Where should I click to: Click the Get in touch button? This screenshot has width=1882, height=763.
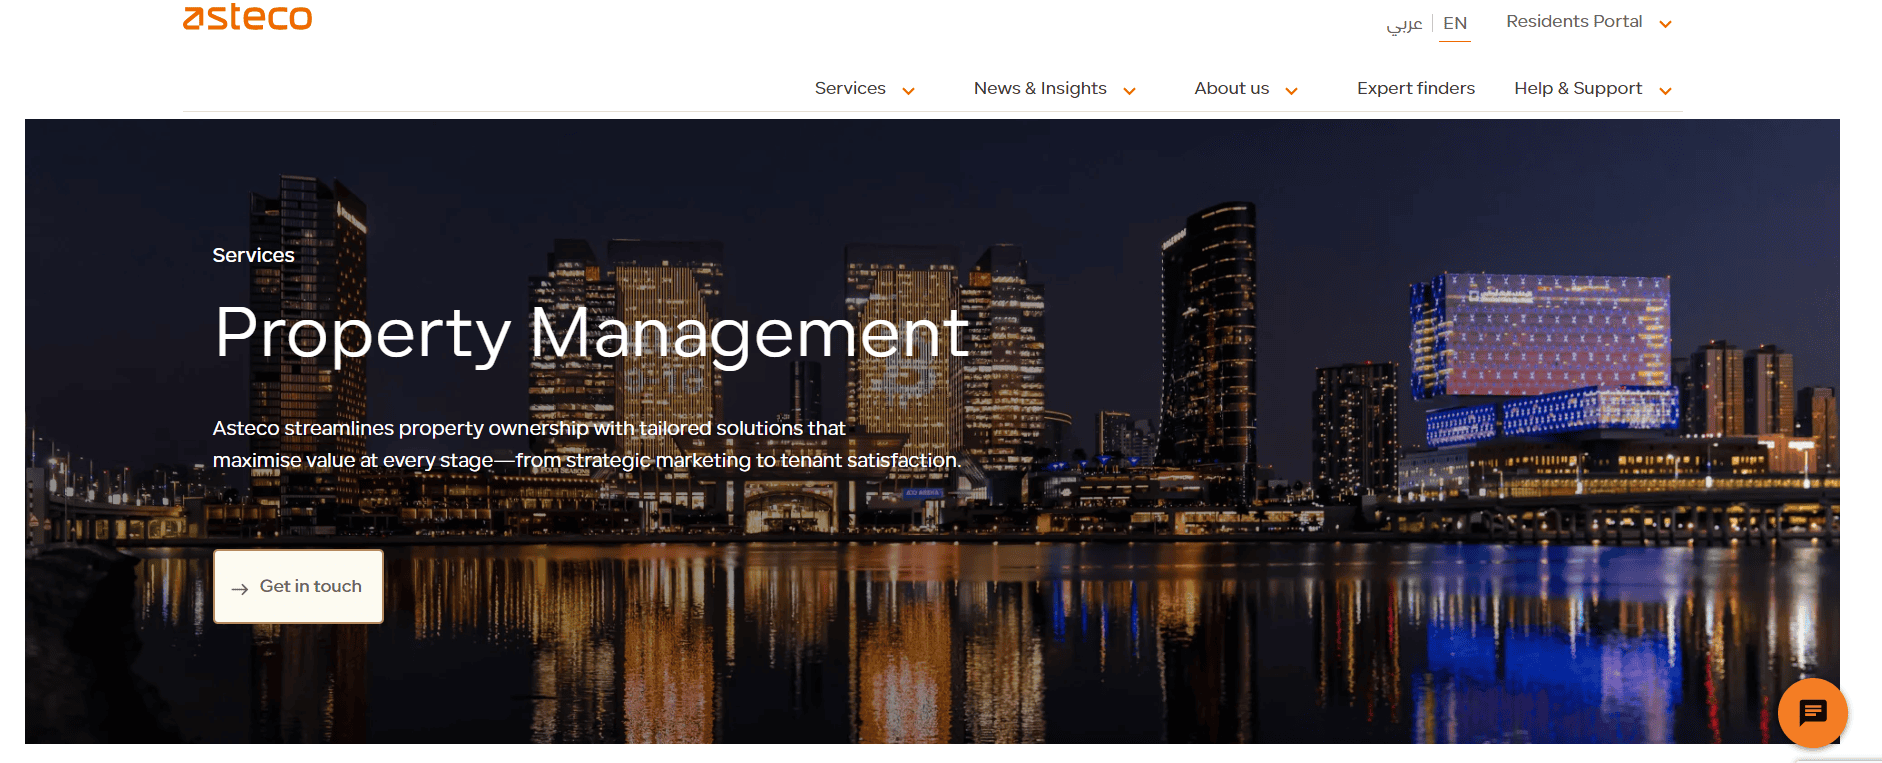click(298, 586)
